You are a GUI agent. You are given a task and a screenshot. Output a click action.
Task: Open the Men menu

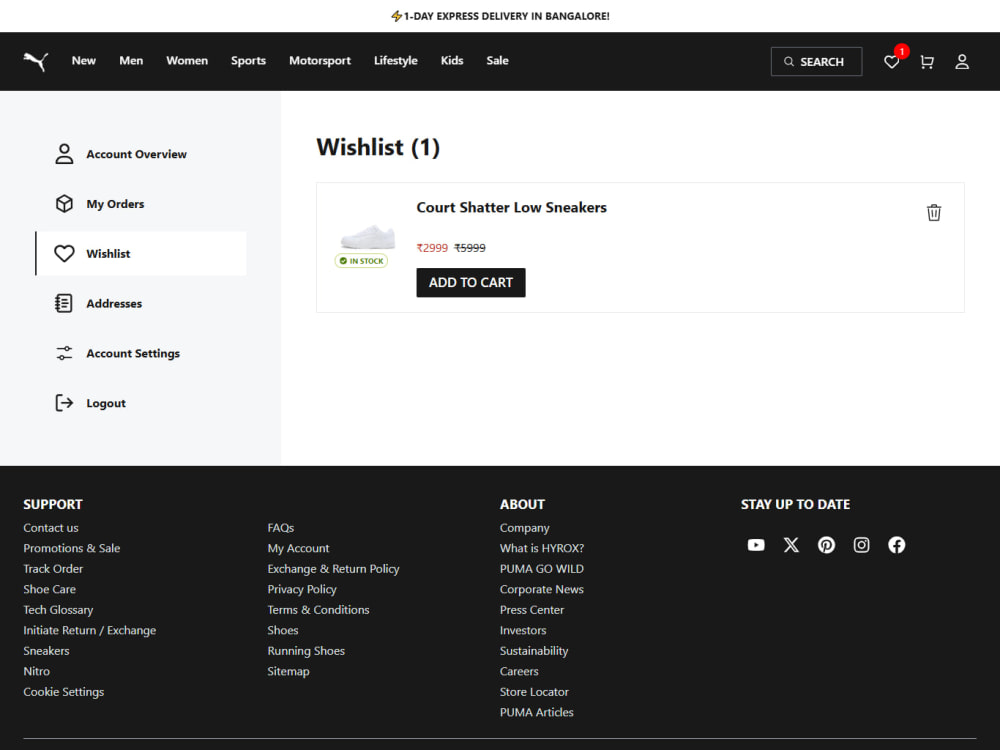click(131, 61)
